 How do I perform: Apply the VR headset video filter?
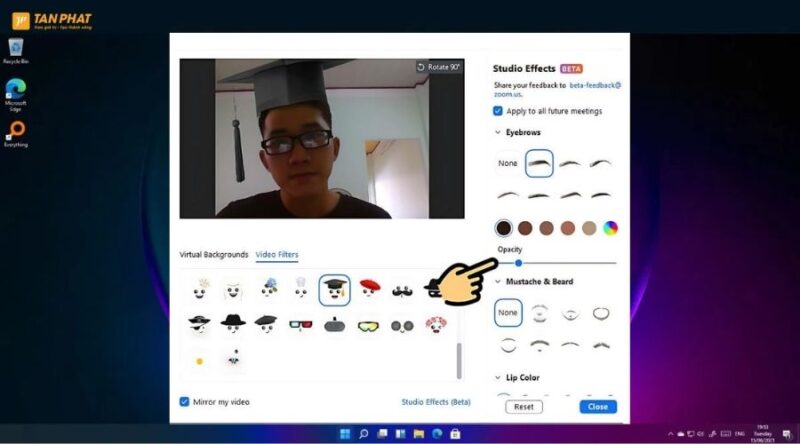pos(335,325)
